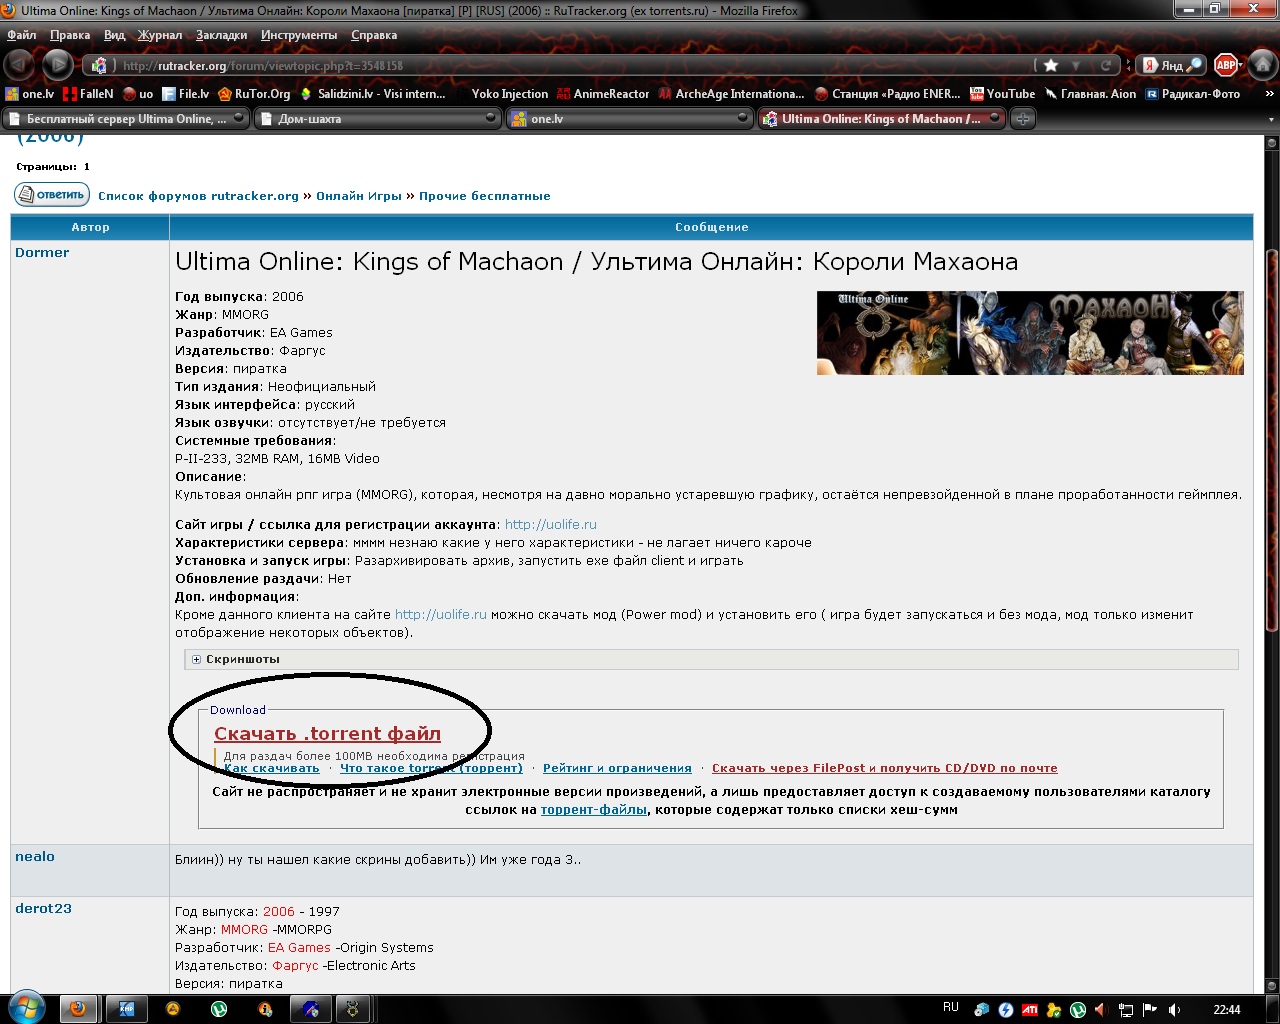Open the Вид menu
Screen dimensions: 1280x1024
pos(114,35)
